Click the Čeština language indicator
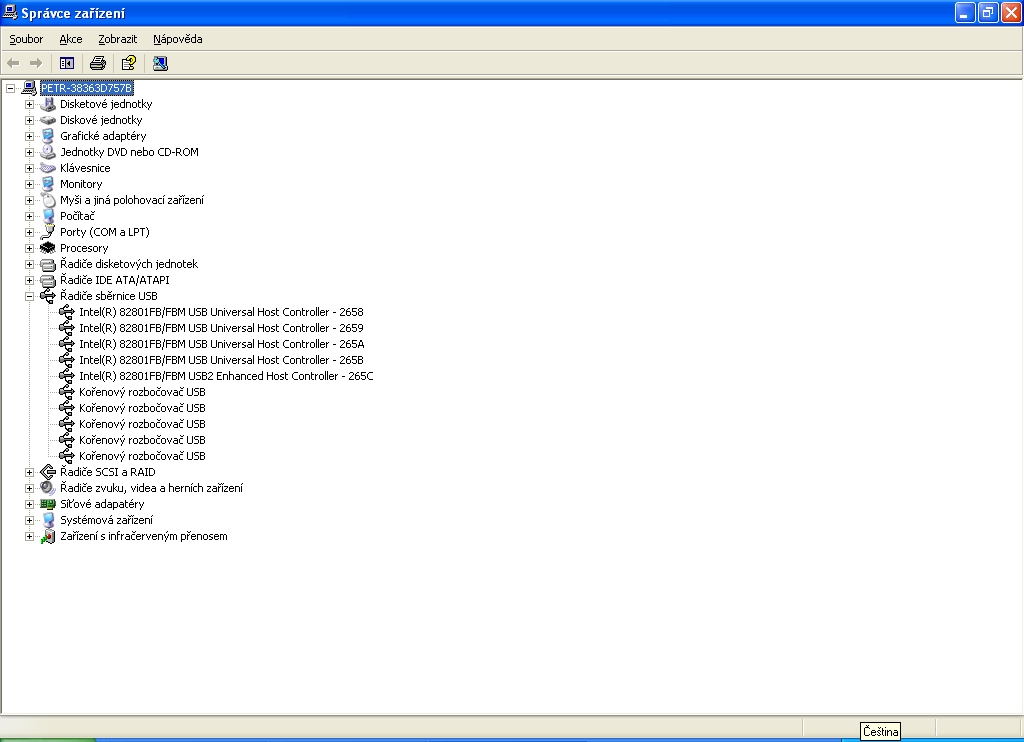The height and width of the screenshot is (742, 1024). [x=880, y=732]
